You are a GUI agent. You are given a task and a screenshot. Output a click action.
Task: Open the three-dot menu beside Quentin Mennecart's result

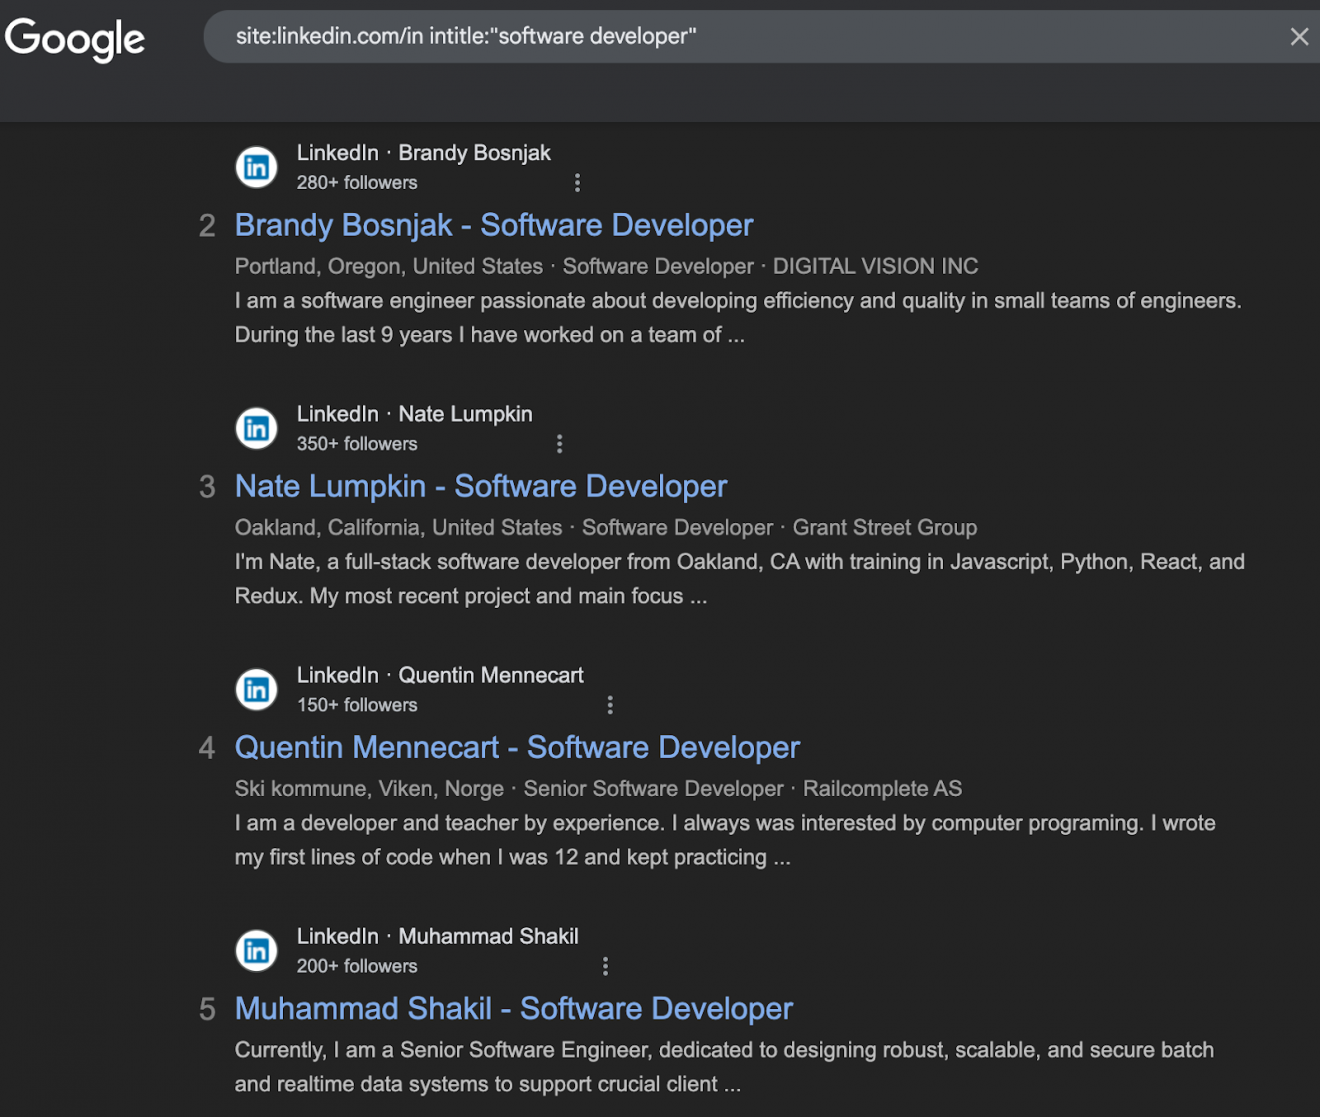click(x=610, y=704)
